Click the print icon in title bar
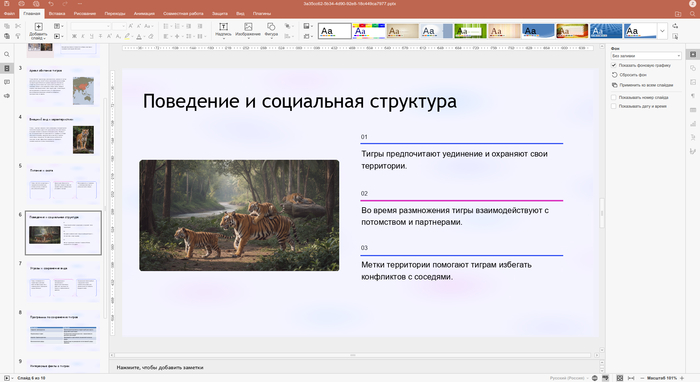This screenshot has width=700, height=382. pos(21,4)
